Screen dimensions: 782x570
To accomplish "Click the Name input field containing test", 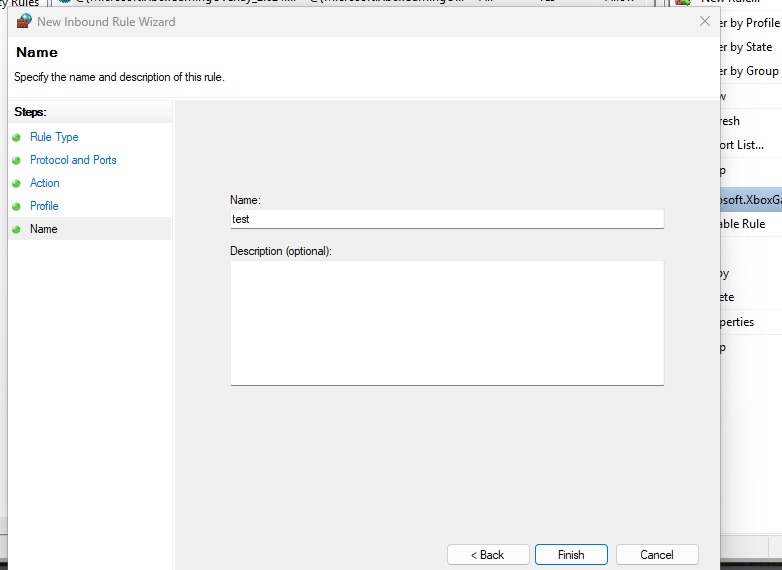I will (x=447, y=219).
